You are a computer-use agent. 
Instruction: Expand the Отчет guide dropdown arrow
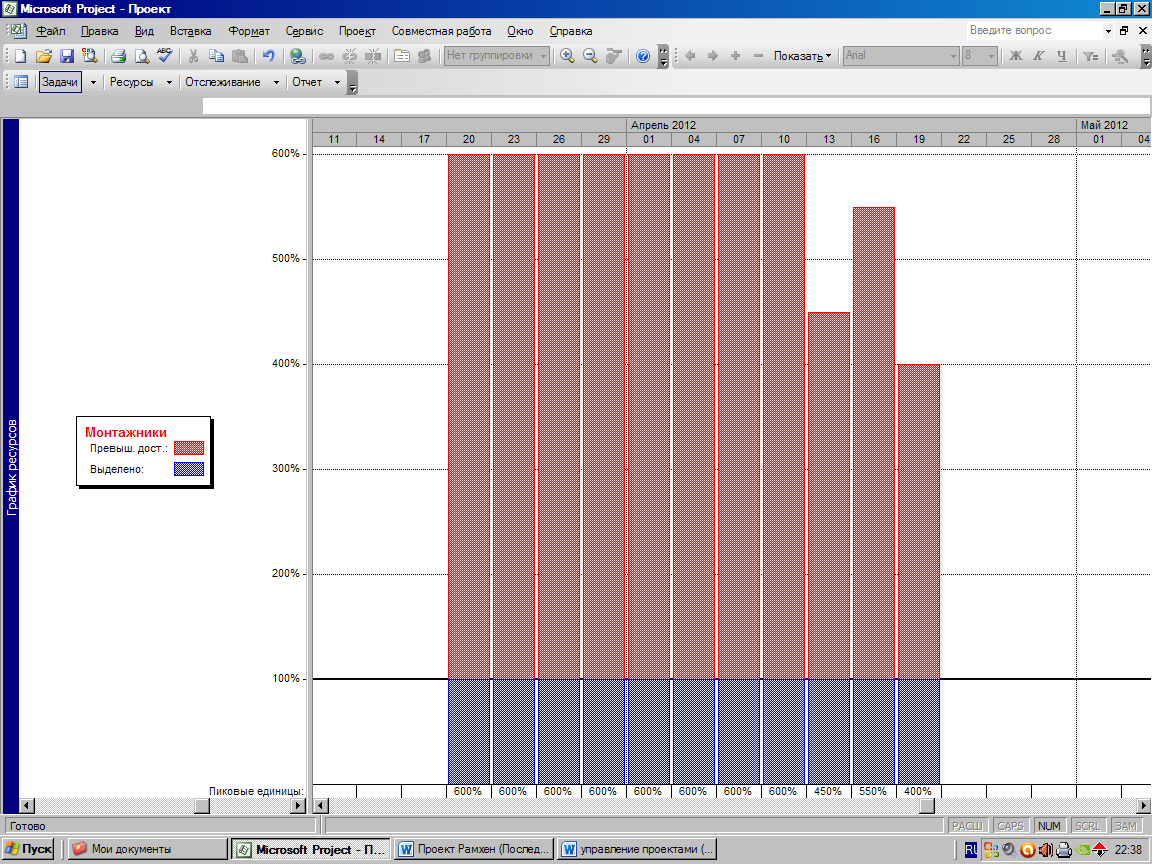point(337,82)
